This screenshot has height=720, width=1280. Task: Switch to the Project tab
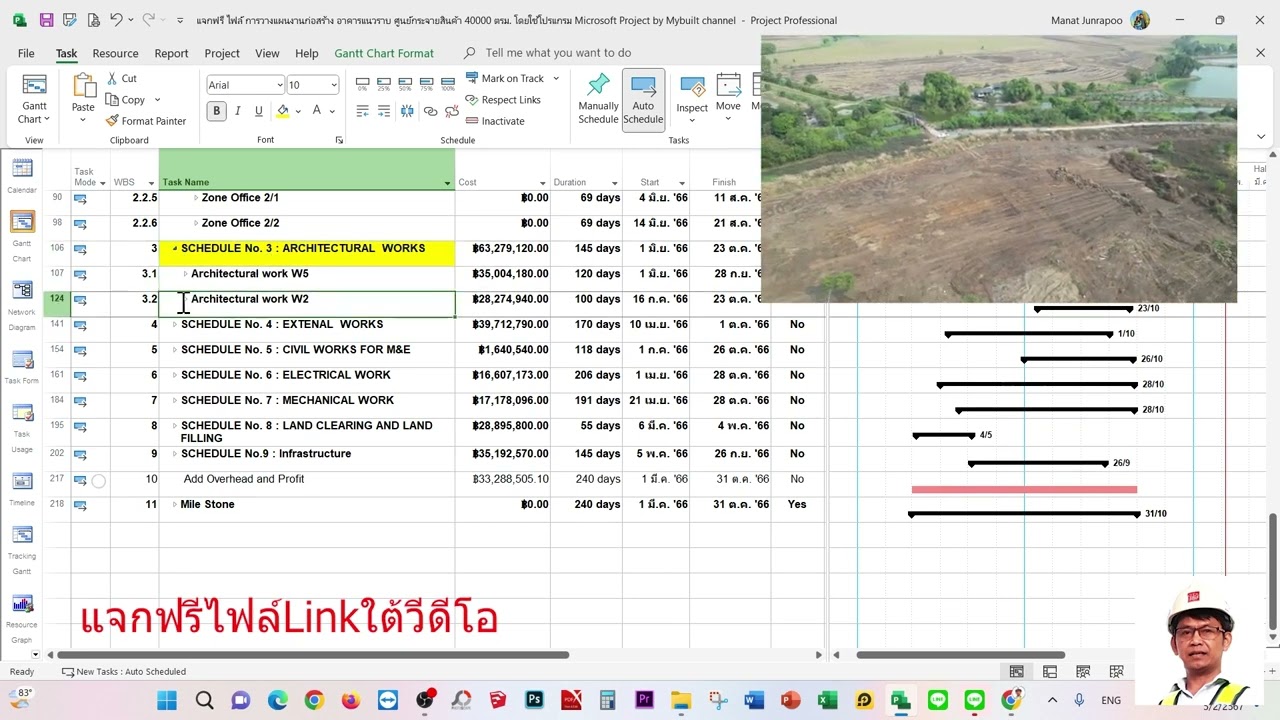(x=222, y=53)
